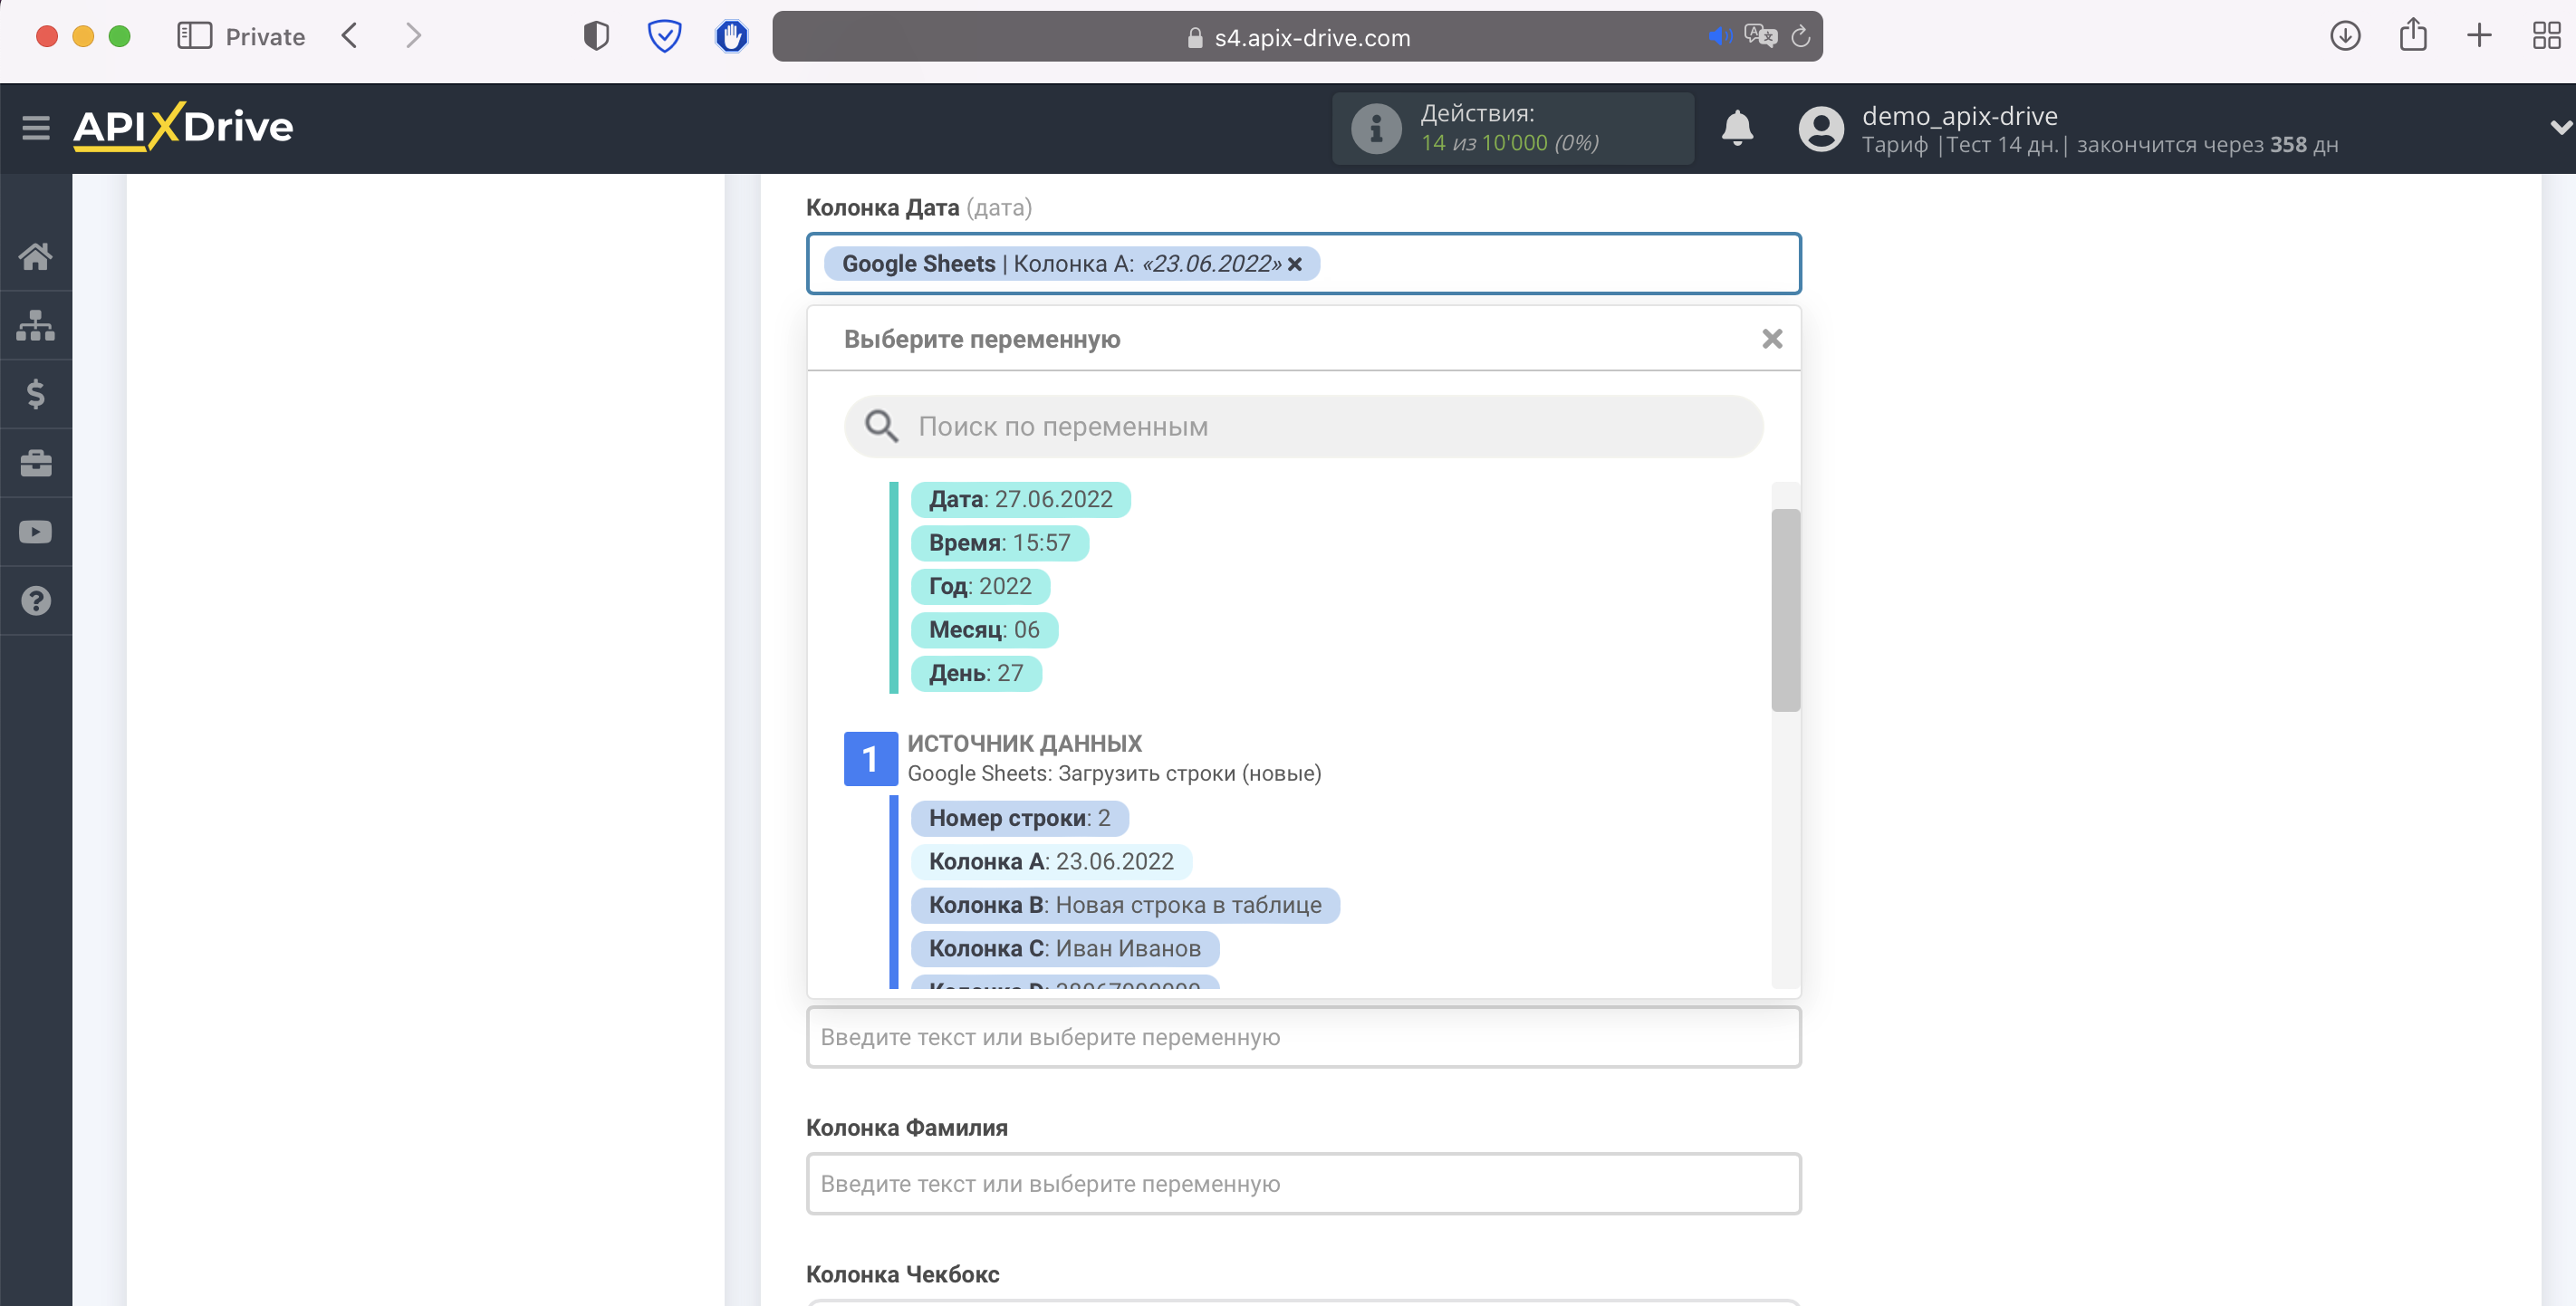Click the Safari share icon
Image resolution: width=2576 pixels, height=1306 pixels.
(2413, 34)
